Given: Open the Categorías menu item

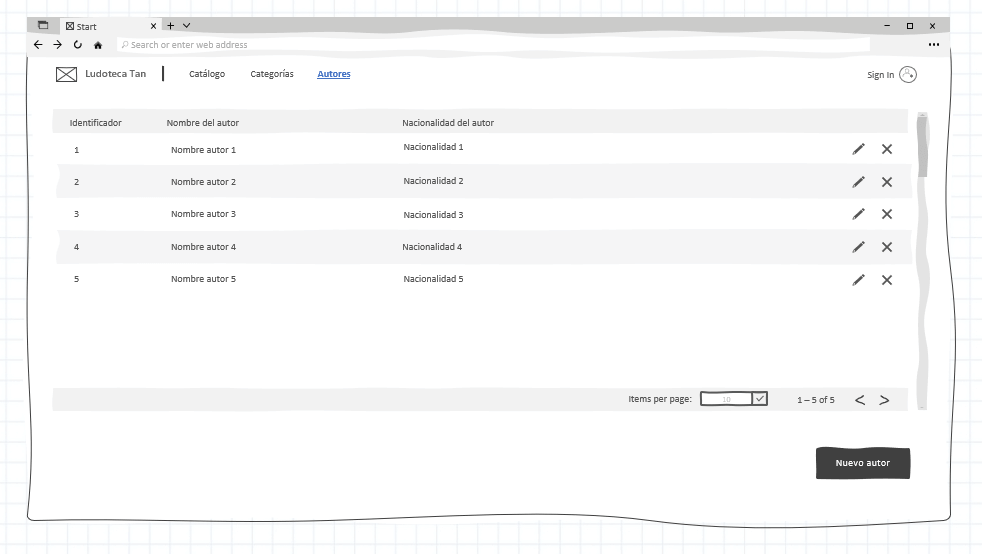Looking at the screenshot, I should 272,74.
